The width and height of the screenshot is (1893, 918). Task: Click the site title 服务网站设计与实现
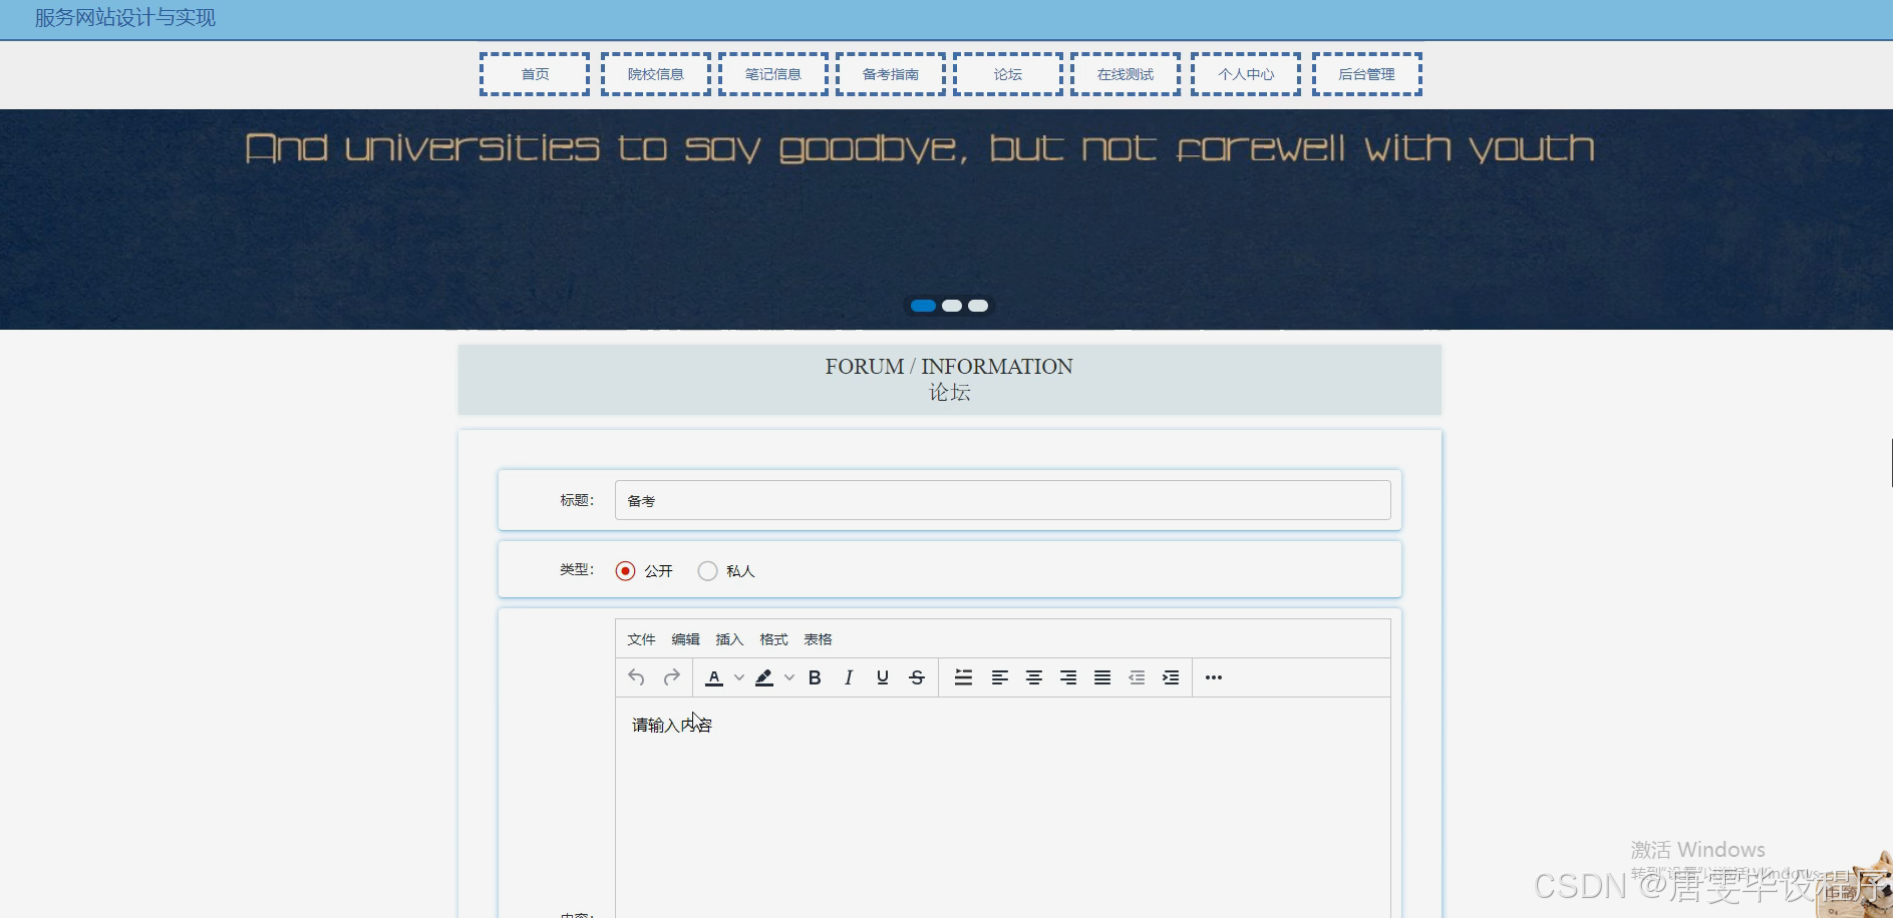tap(125, 18)
